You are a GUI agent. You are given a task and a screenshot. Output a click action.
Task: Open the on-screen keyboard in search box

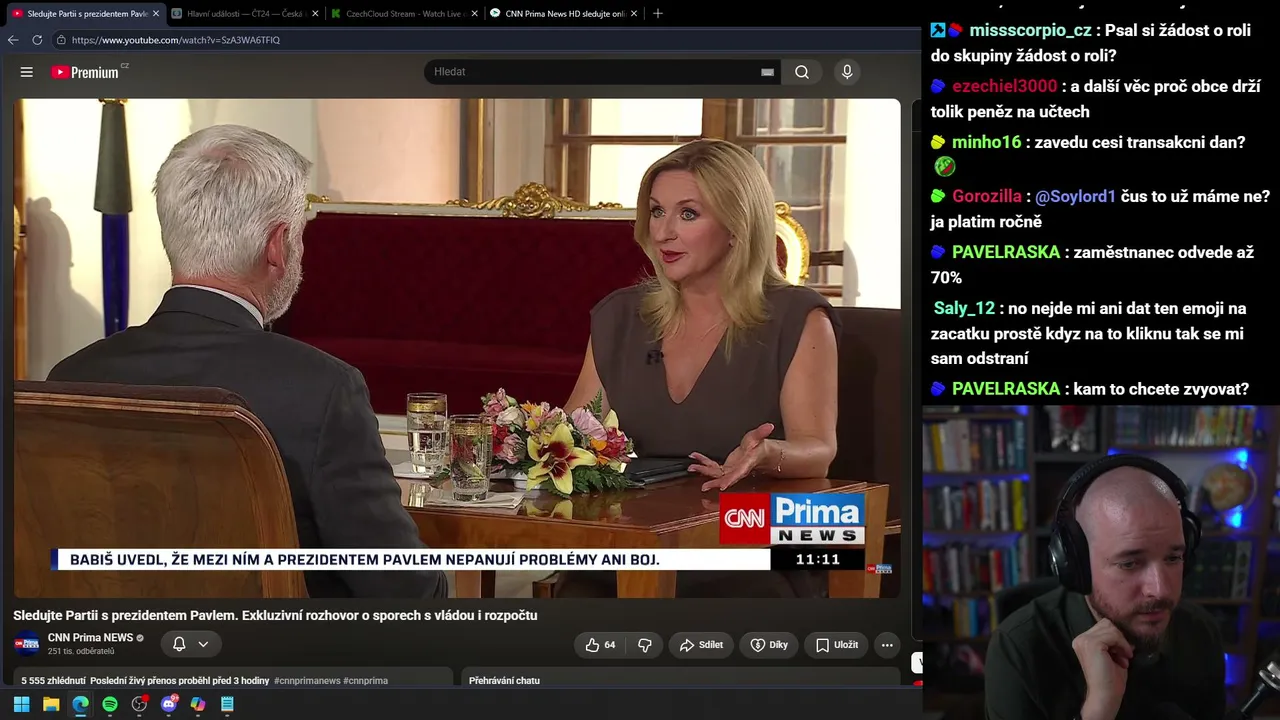click(767, 72)
